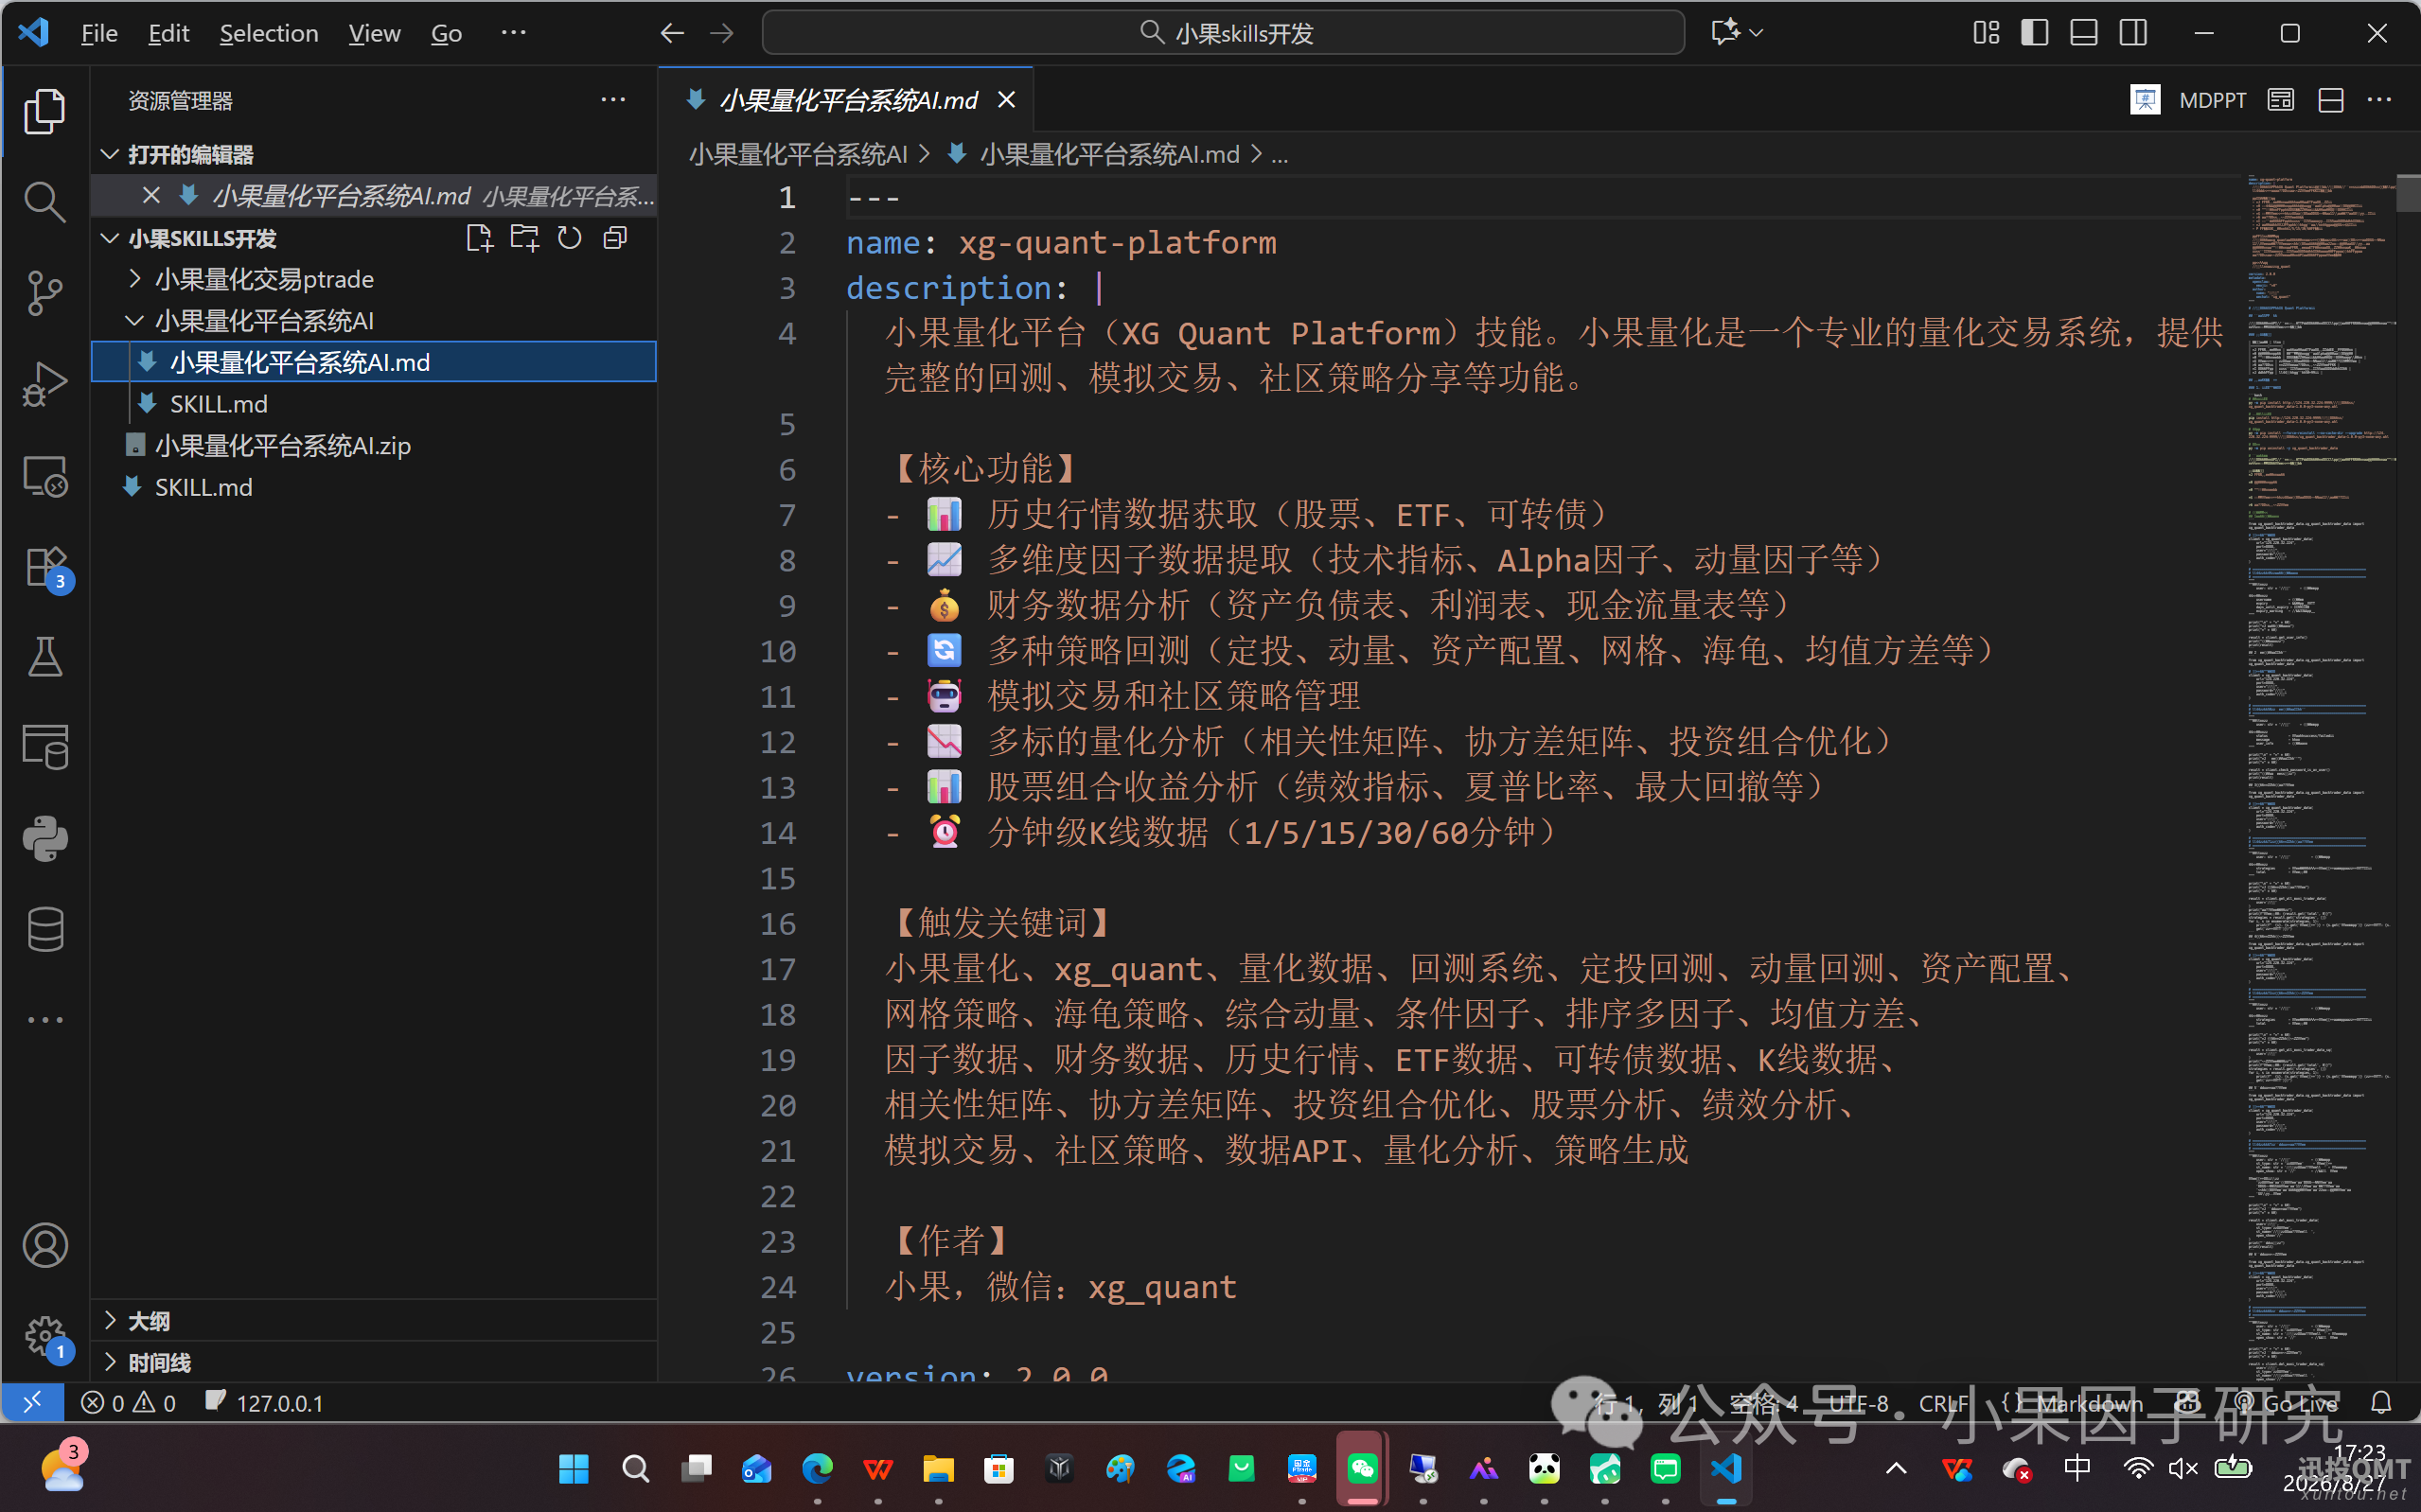The image size is (2421, 1512).
Task: Expand the 小果量化交易ptrade folder
Action: [x=134, y=279]
